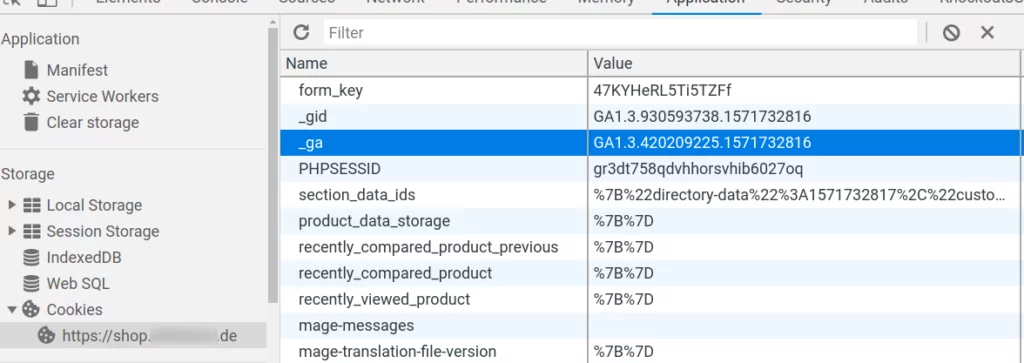Select Session Storage in sidebar
This screenshot has height=363, width=1024.
(x=103, y=231)
